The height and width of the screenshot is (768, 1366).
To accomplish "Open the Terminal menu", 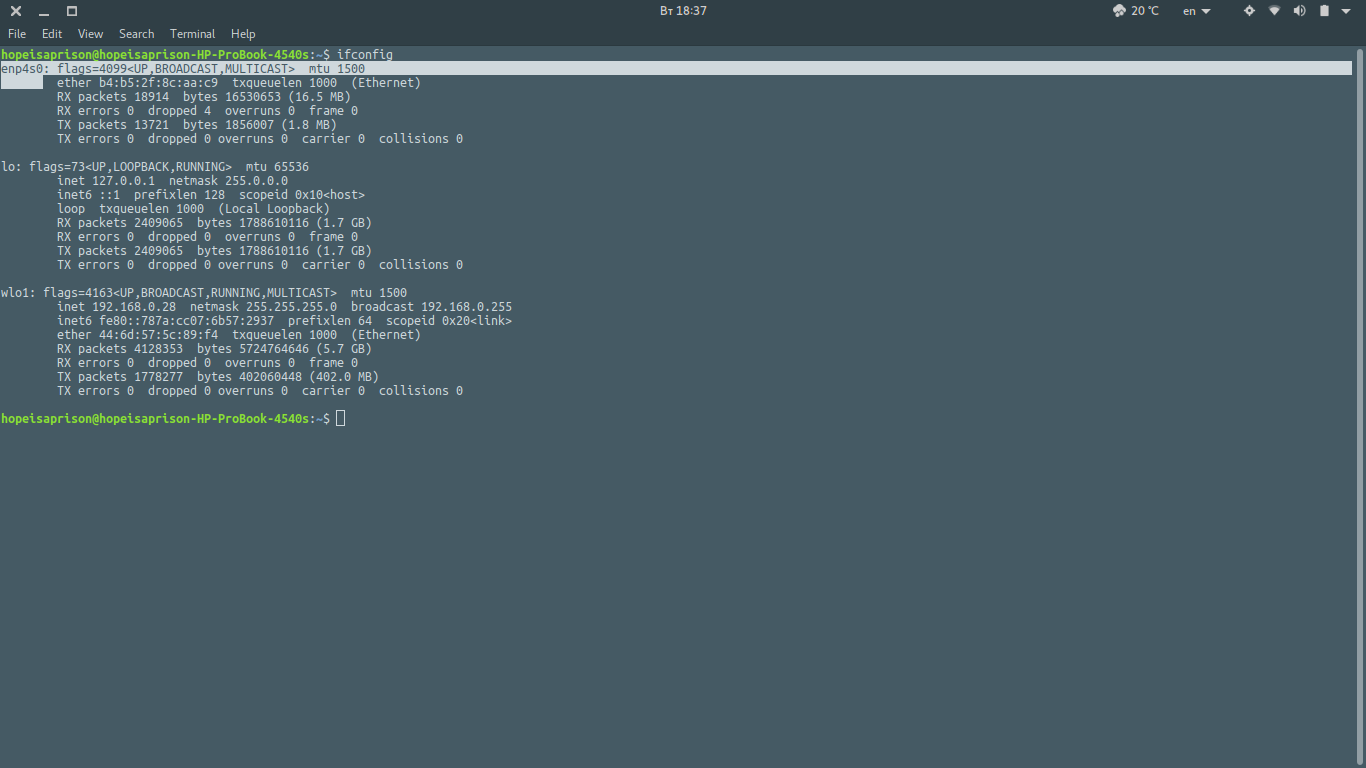I will click(193, 34).
